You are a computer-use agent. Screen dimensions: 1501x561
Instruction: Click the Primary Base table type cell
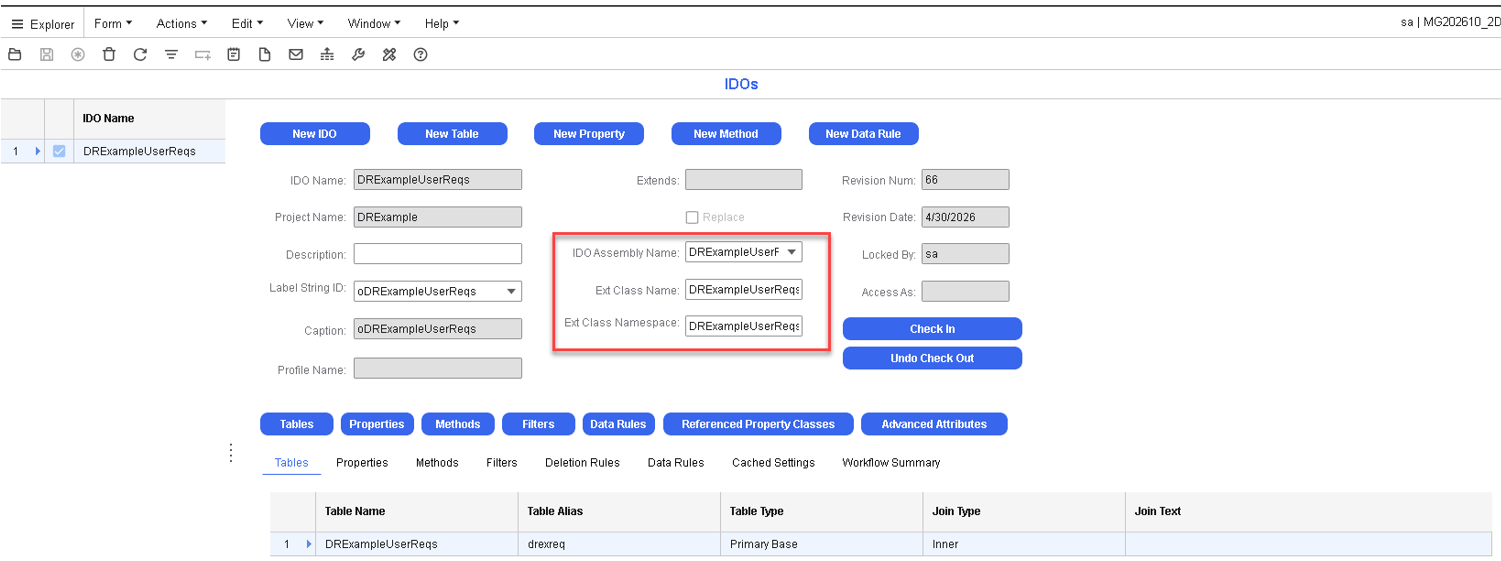822,544
